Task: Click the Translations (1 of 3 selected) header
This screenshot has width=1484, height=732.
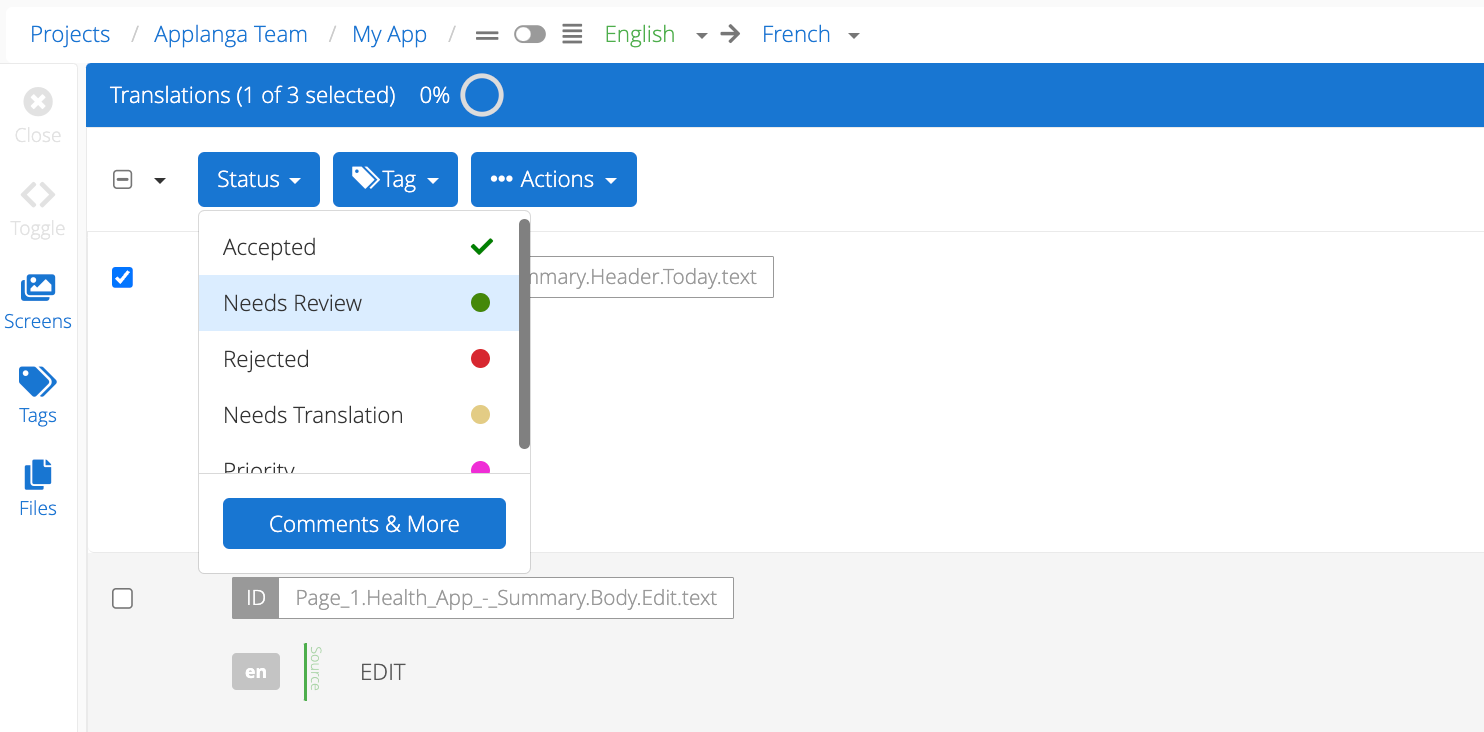Action: 253,95
